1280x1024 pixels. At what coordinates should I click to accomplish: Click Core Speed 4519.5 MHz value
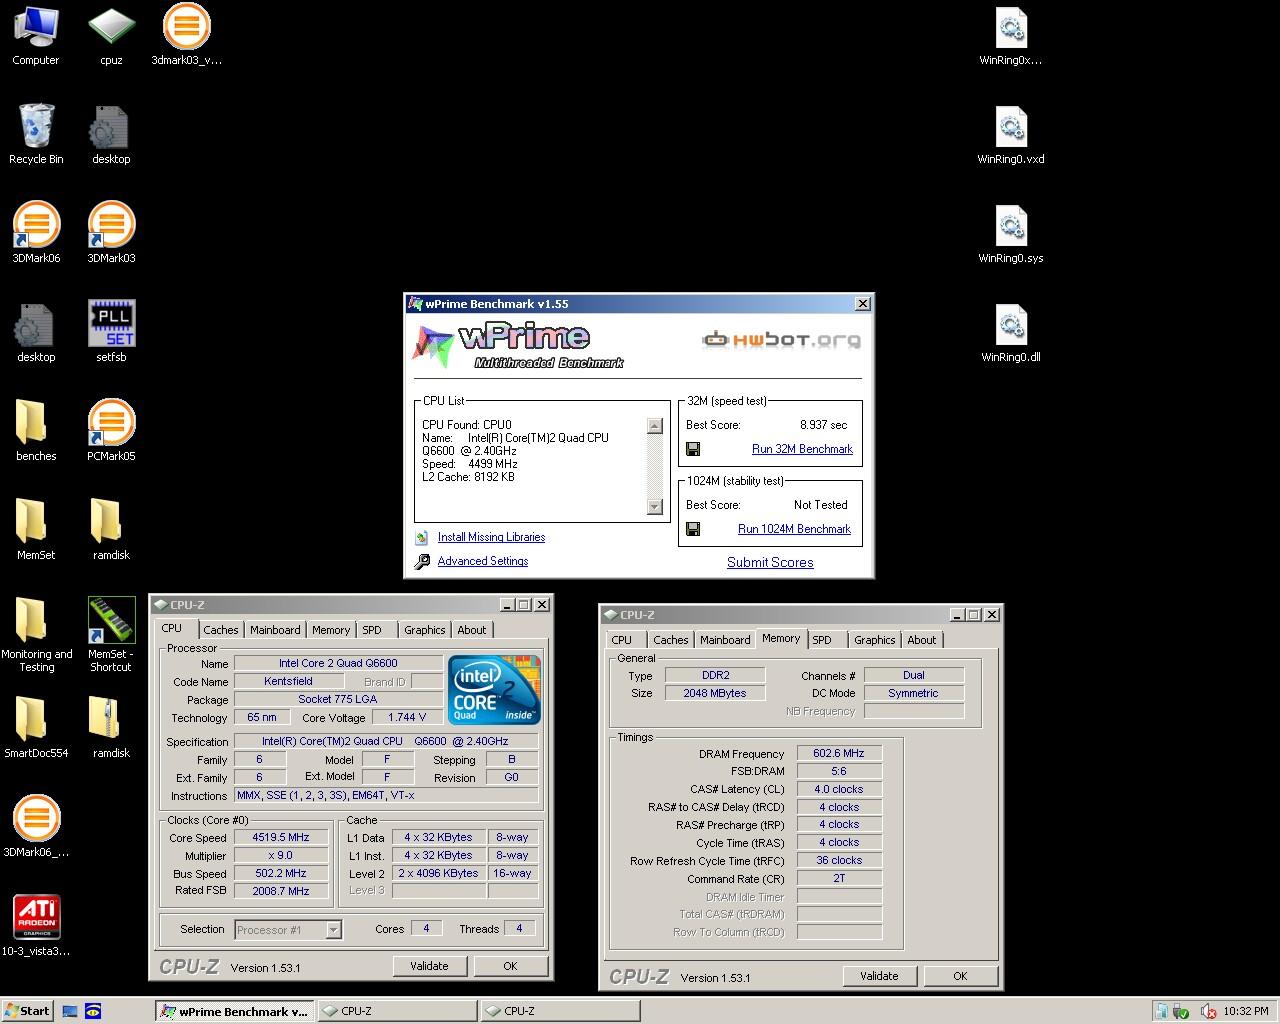pyautogui.click(x=281, y=838)
